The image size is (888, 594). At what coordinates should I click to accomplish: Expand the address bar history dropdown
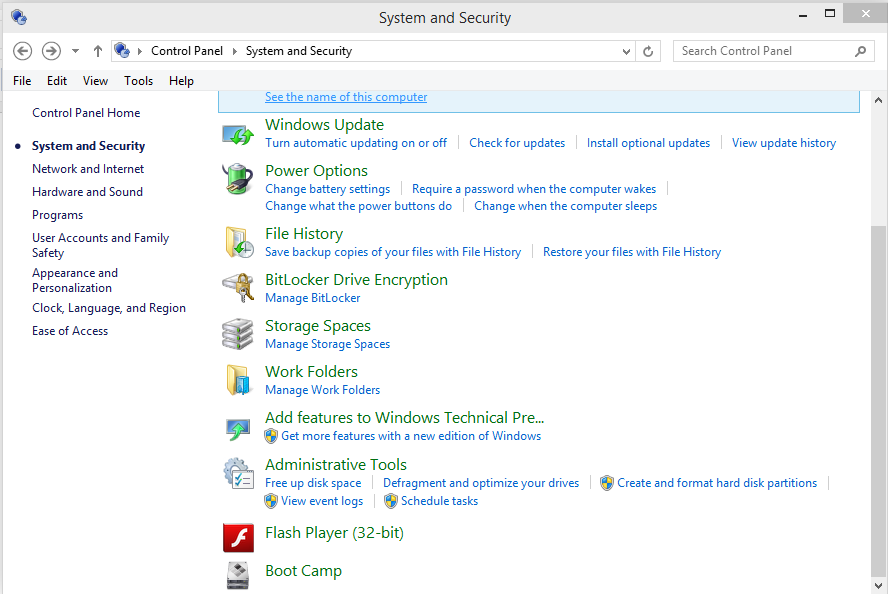(x=626, y=52)
